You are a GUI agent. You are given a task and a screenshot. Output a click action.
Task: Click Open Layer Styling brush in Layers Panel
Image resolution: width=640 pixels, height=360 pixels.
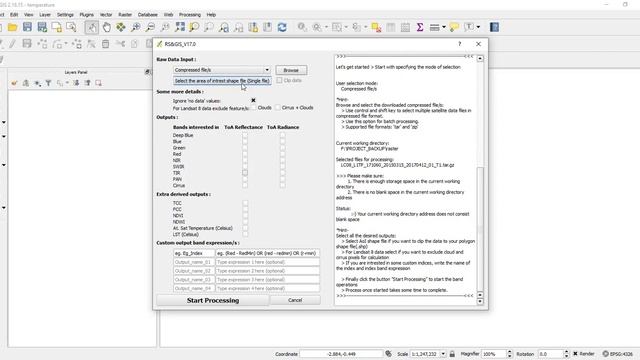pyautogui.click(x=14, y=83)
